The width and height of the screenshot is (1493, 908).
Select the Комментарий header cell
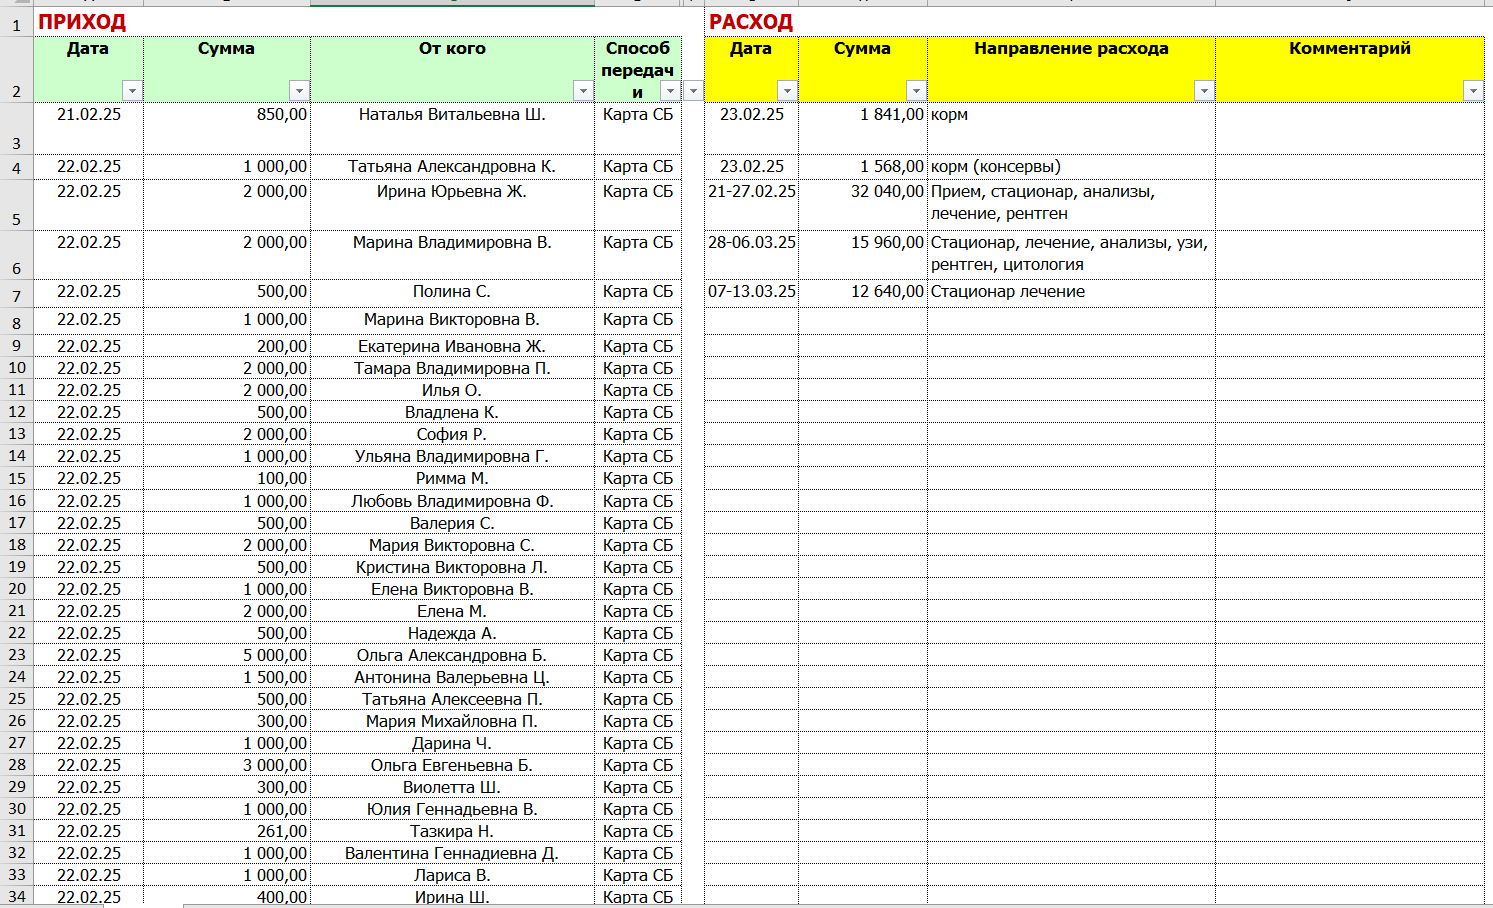tap(1350, 69)
